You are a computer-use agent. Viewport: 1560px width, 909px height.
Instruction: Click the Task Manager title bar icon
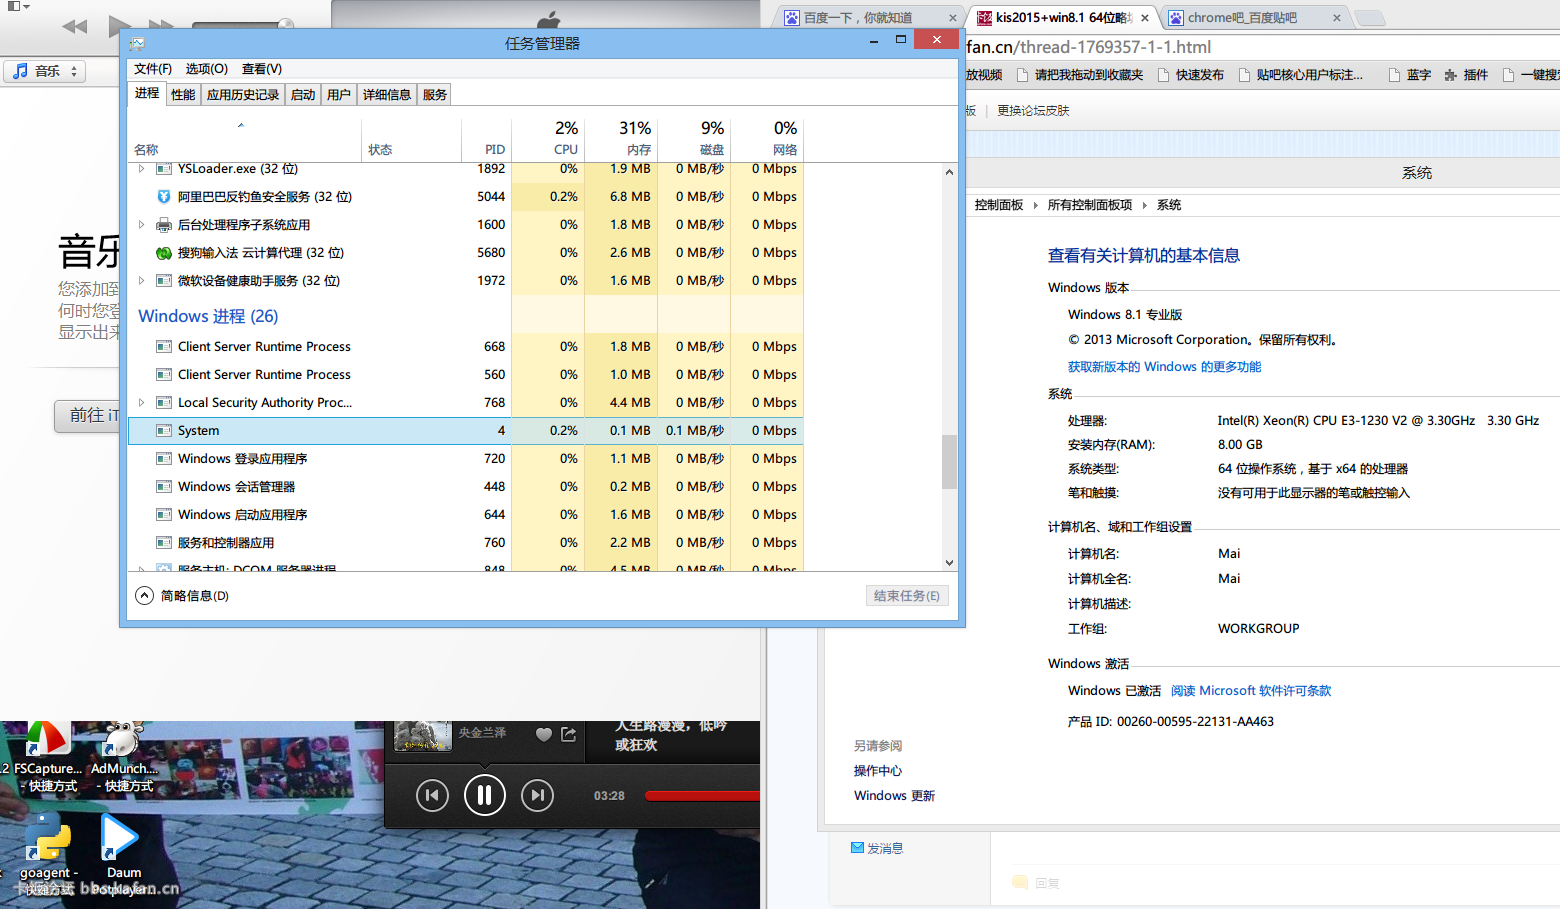pos(137,43)
